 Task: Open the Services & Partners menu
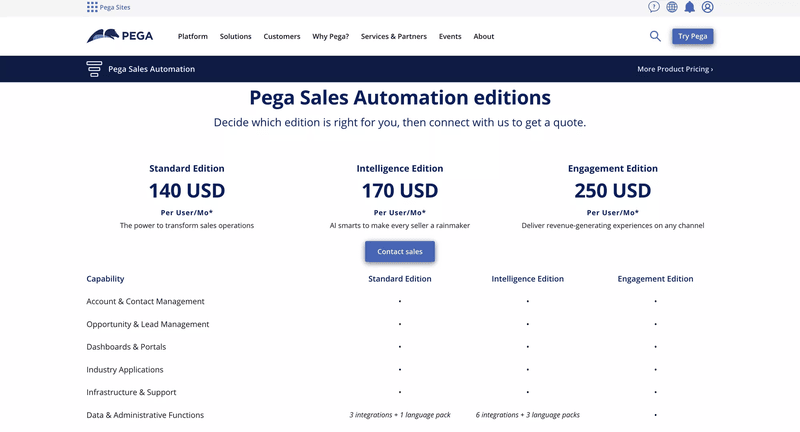coord(394,36)
